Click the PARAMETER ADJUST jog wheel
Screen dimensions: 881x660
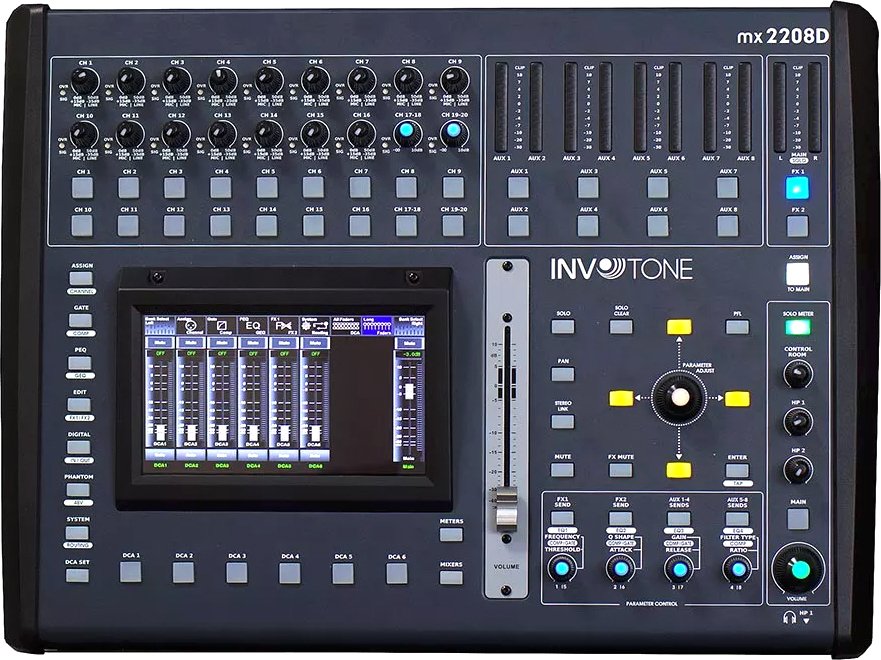[x=680, y=397]
